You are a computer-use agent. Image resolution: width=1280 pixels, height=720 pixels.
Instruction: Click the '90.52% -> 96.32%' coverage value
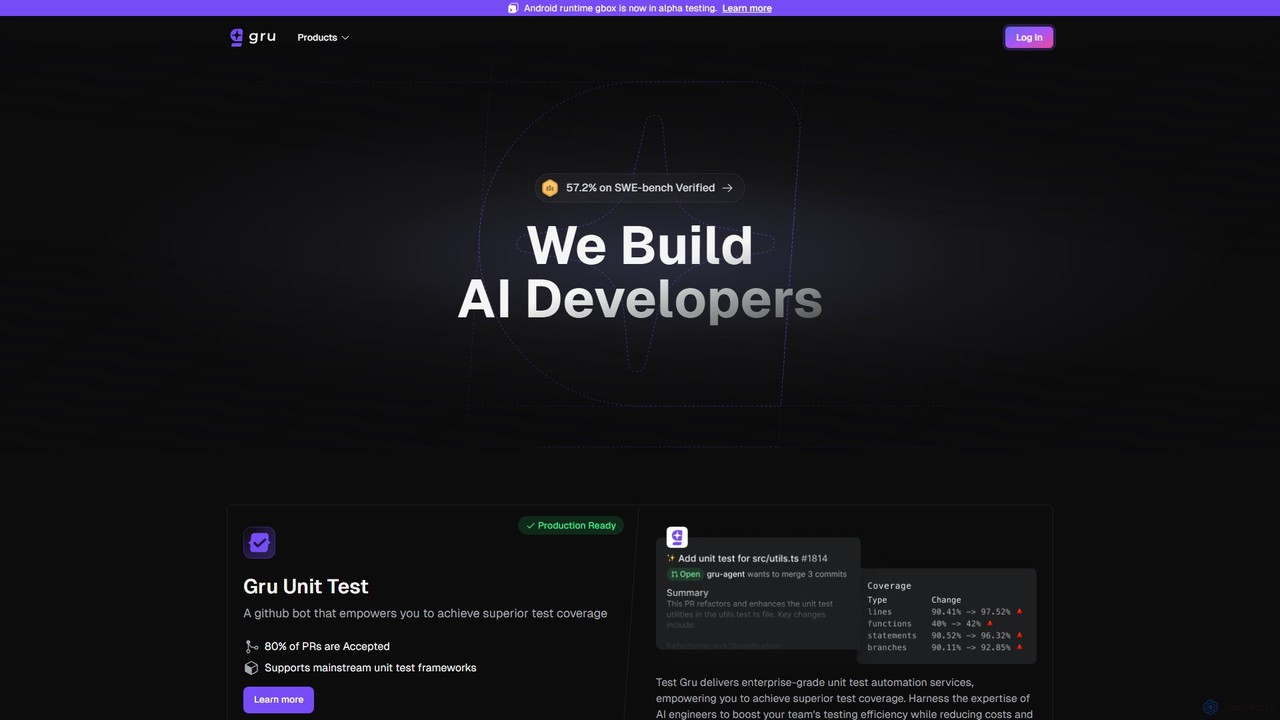point(971,636)
